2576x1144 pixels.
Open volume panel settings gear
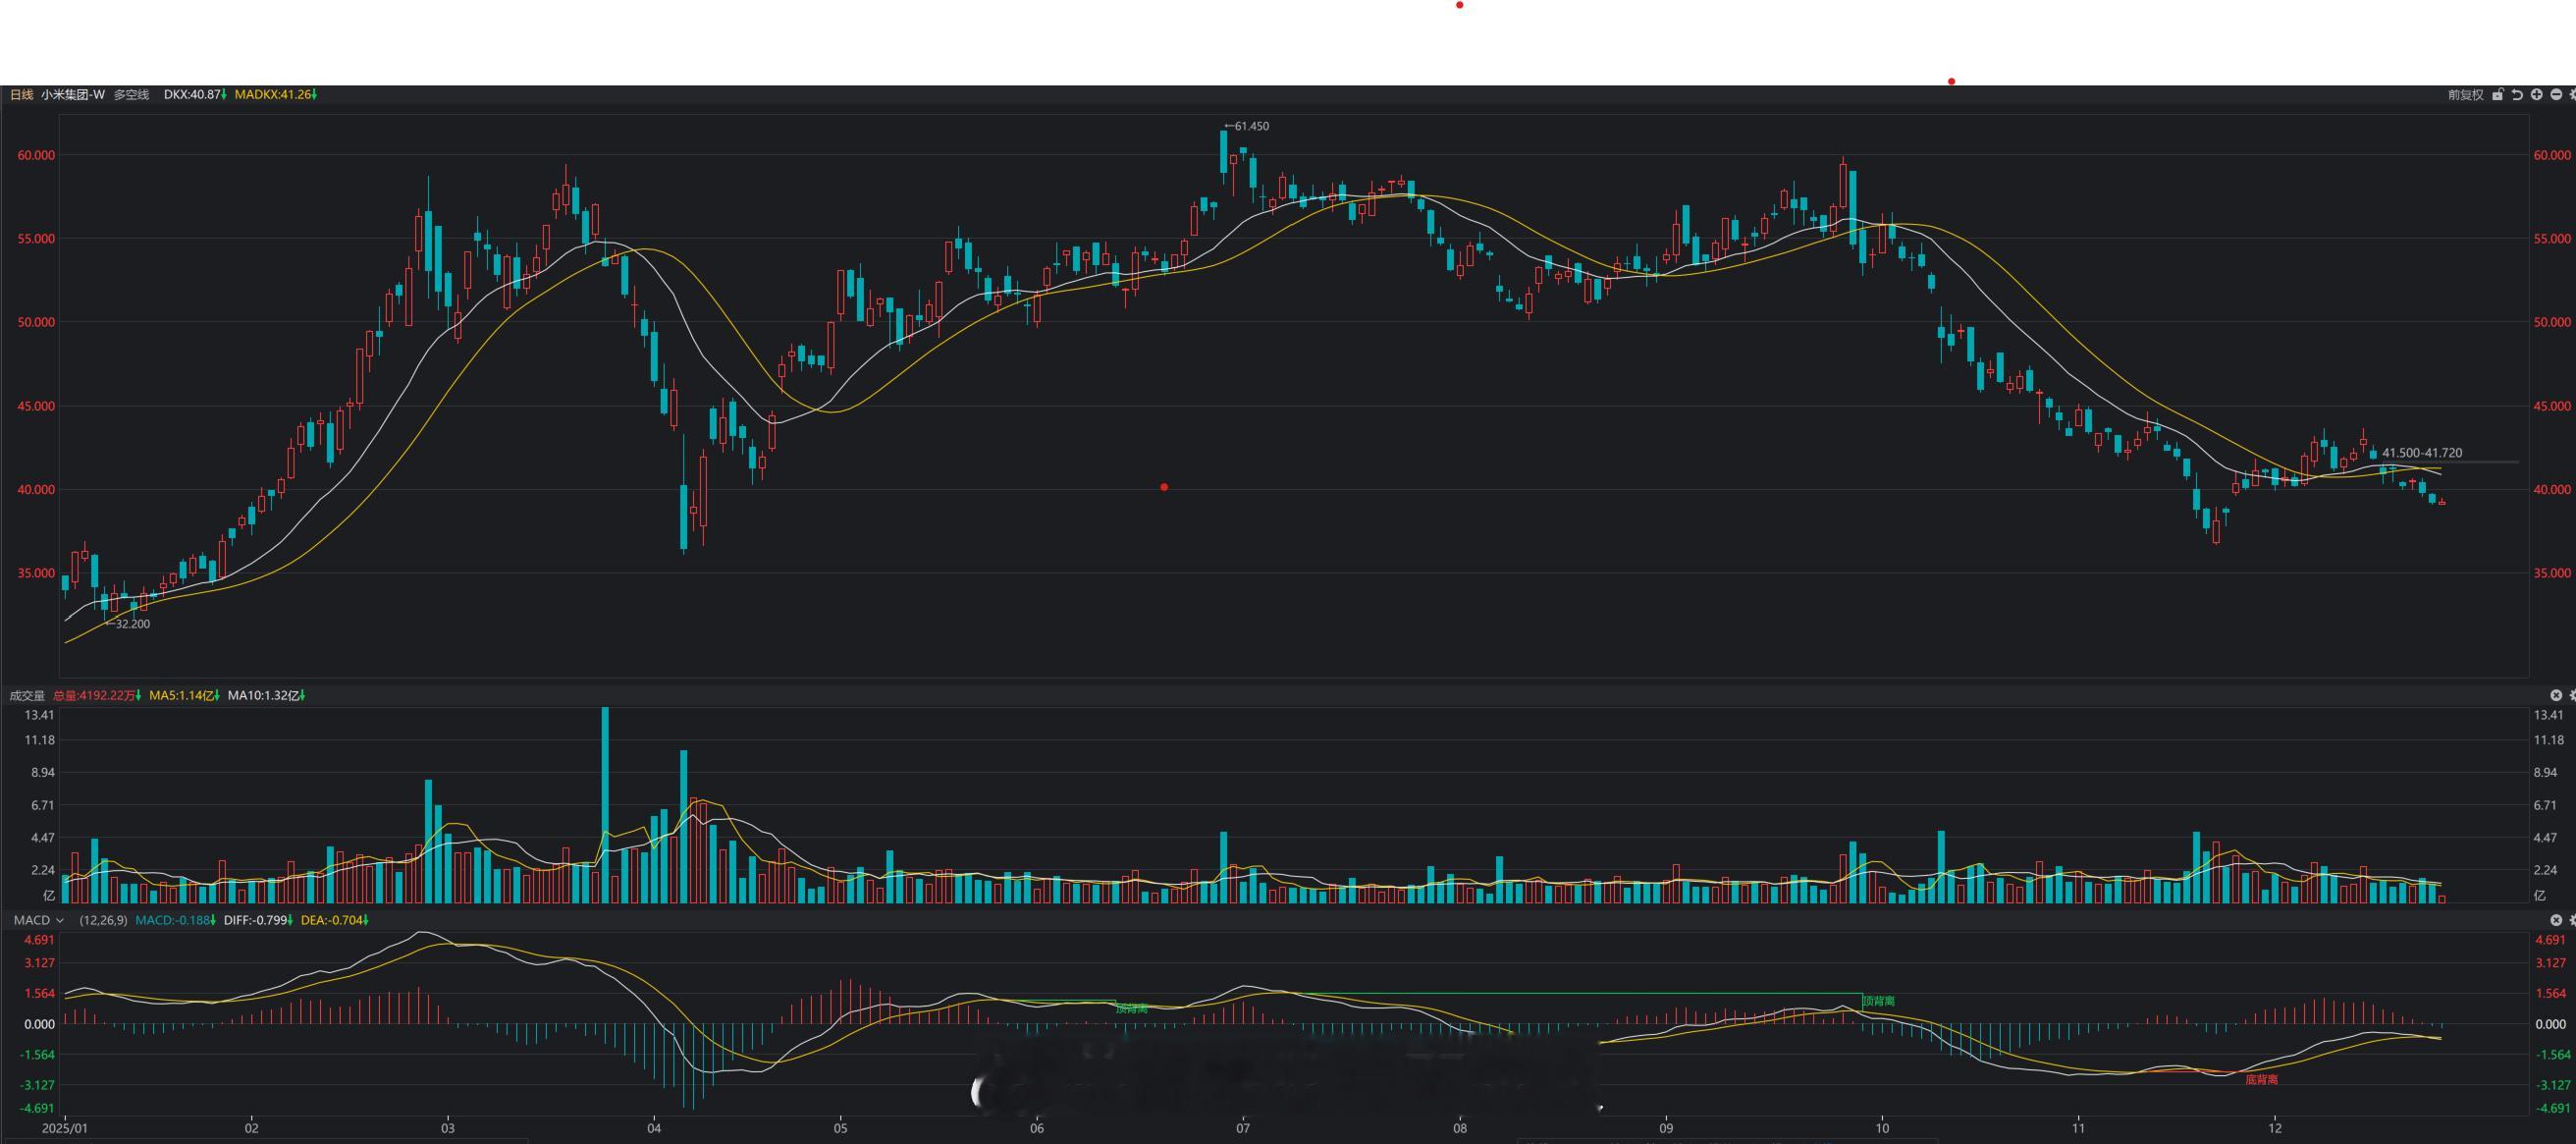coord(2572,695)
